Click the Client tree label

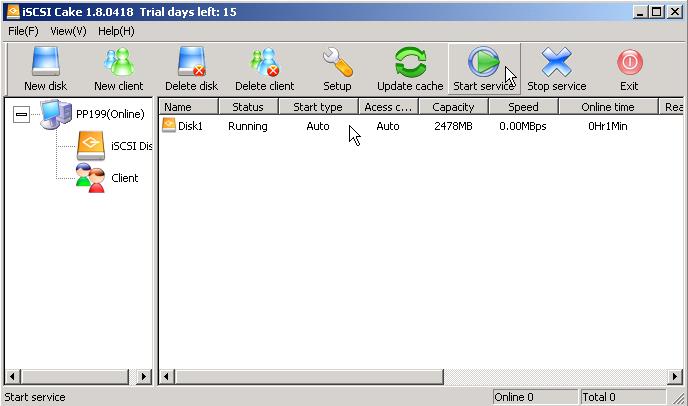tap(125, 178)
